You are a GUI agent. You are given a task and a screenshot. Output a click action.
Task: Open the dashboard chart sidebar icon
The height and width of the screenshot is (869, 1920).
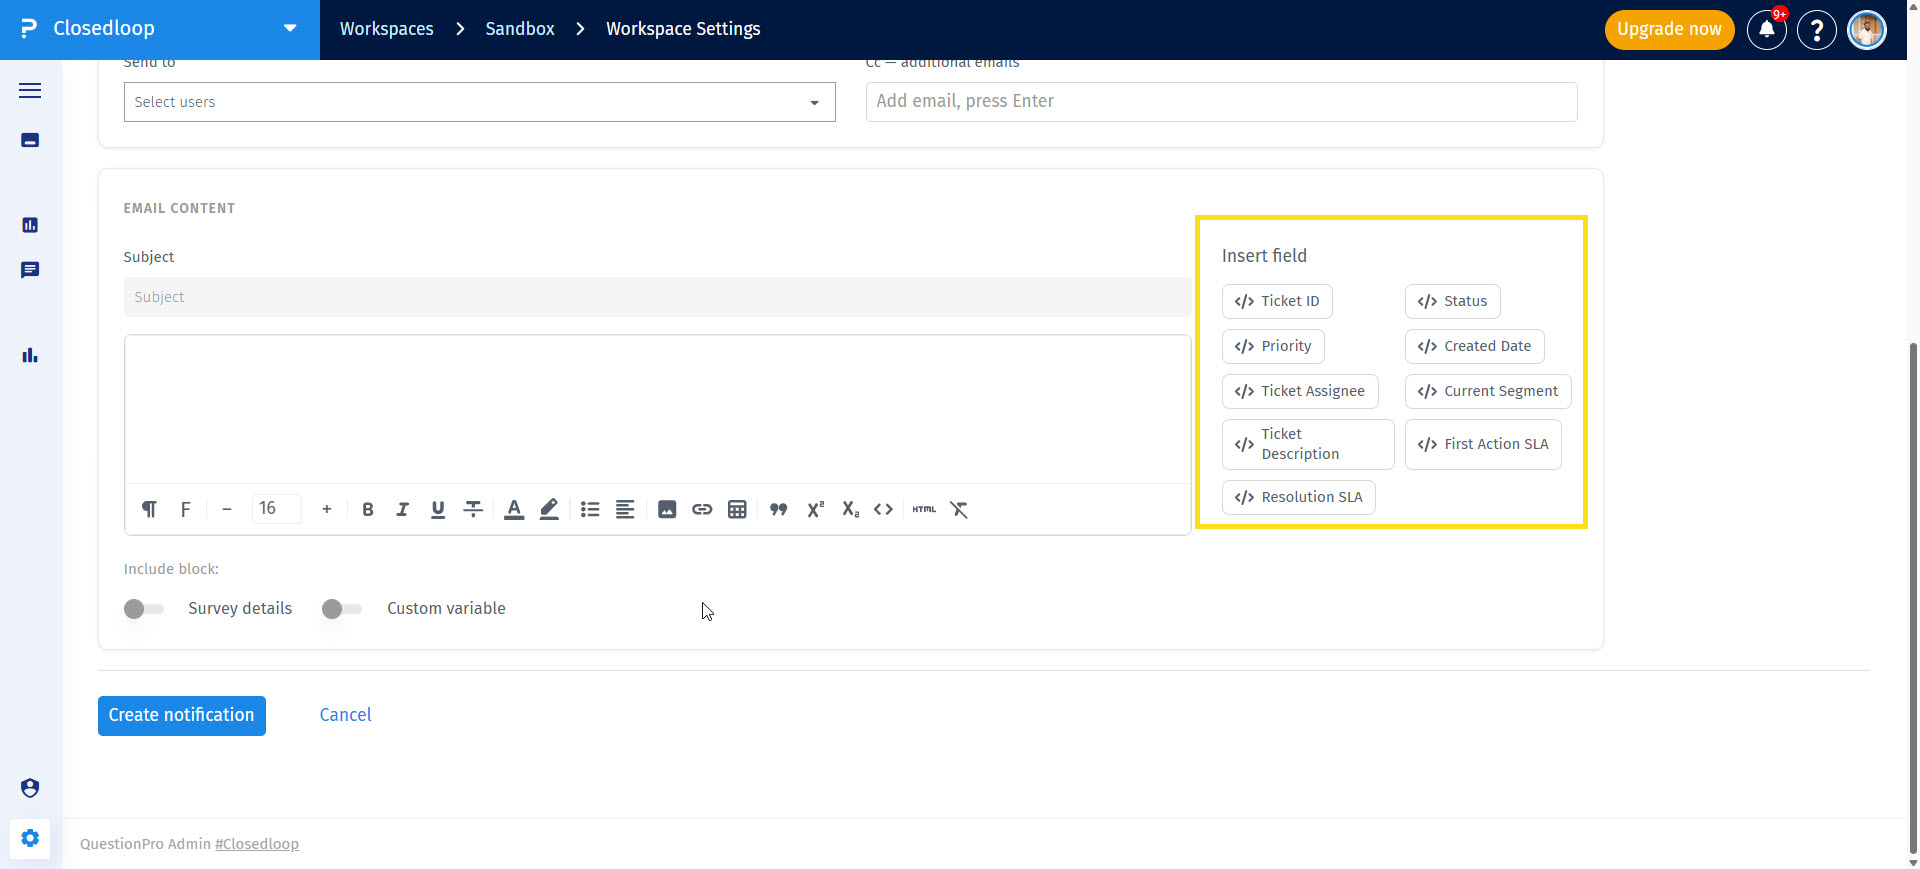[30, 225]
